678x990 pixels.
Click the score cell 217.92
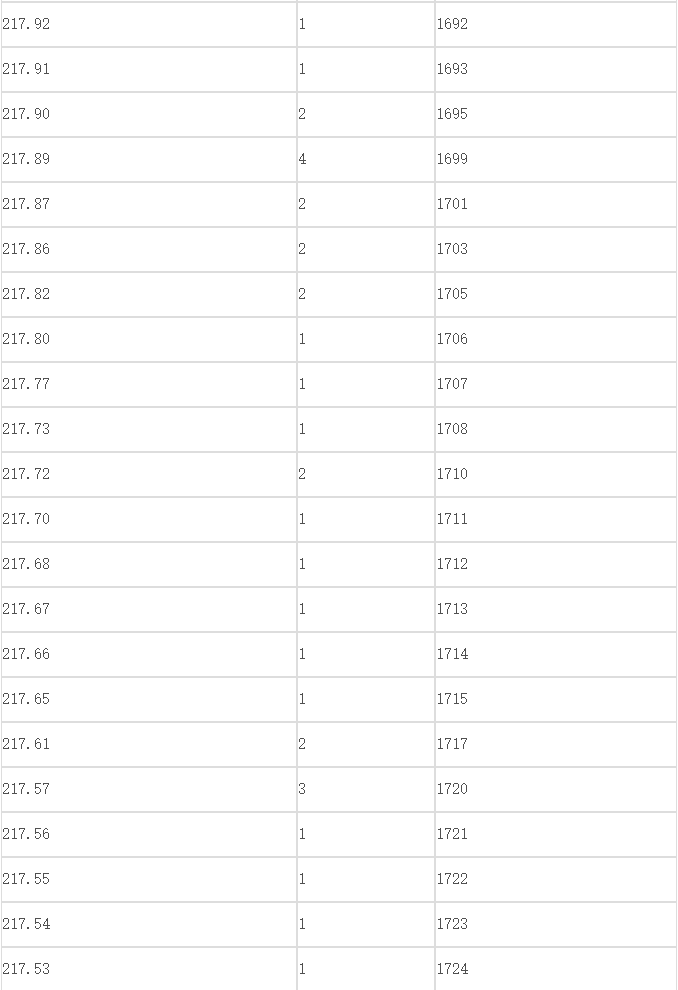(x=149, y=24)
